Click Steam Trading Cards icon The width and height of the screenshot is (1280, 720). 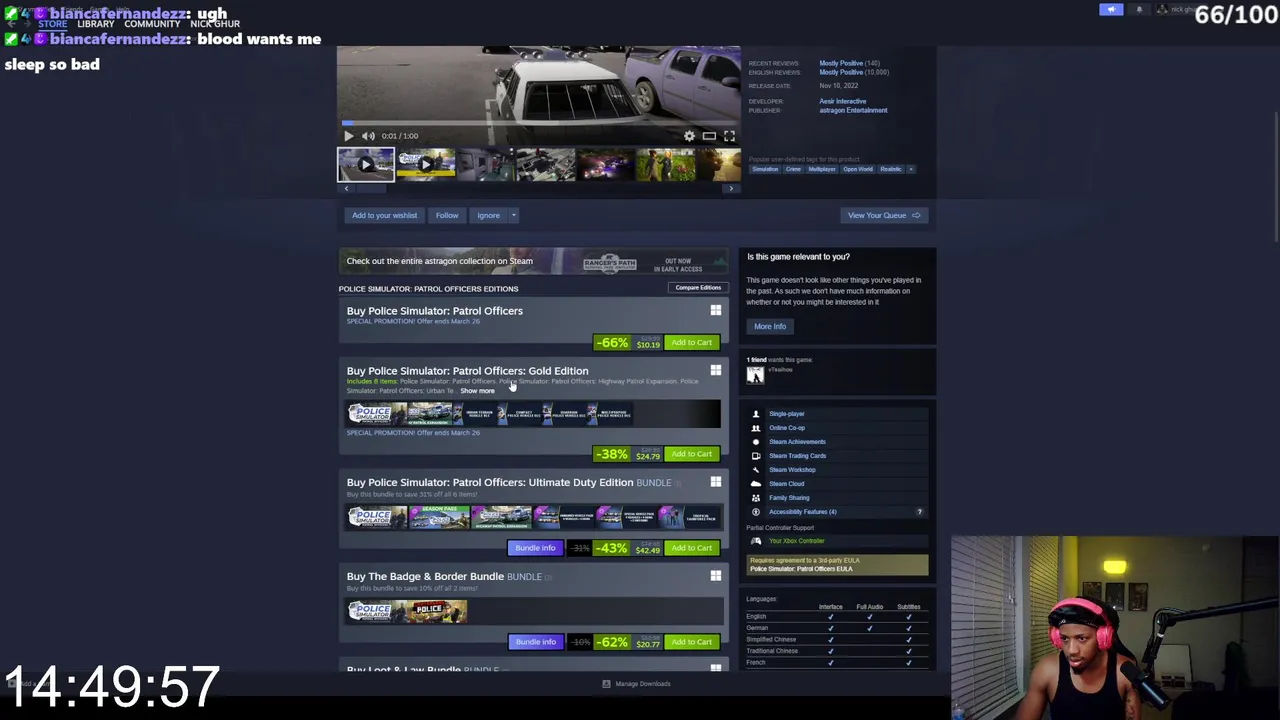(756, 456)
